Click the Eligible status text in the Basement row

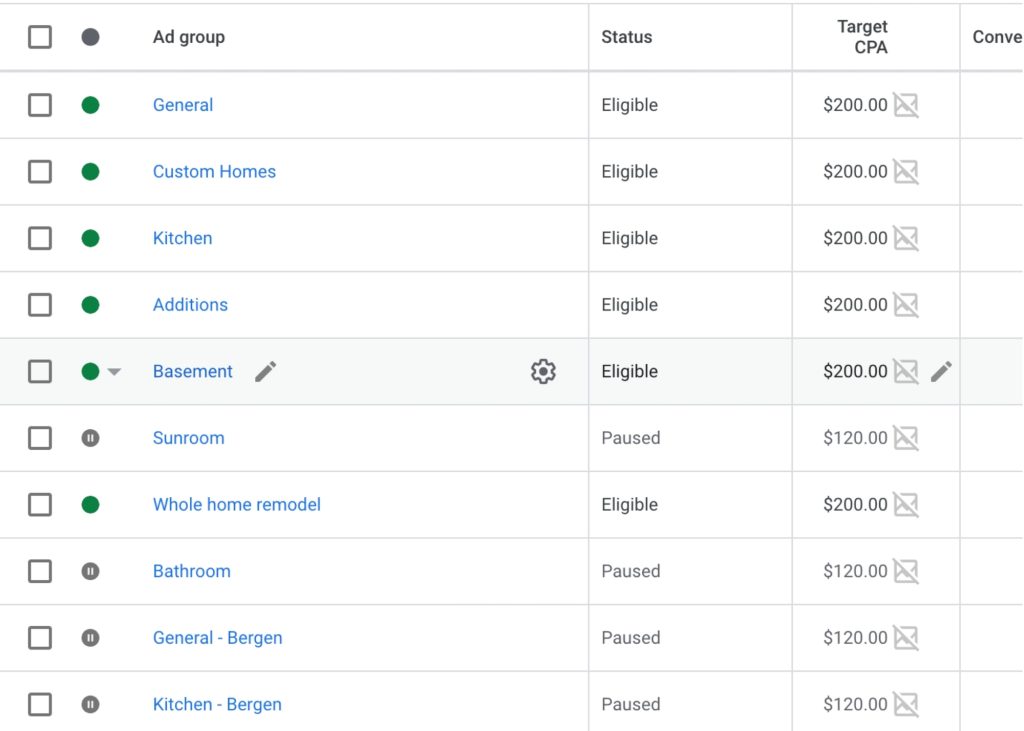[629, 371]
